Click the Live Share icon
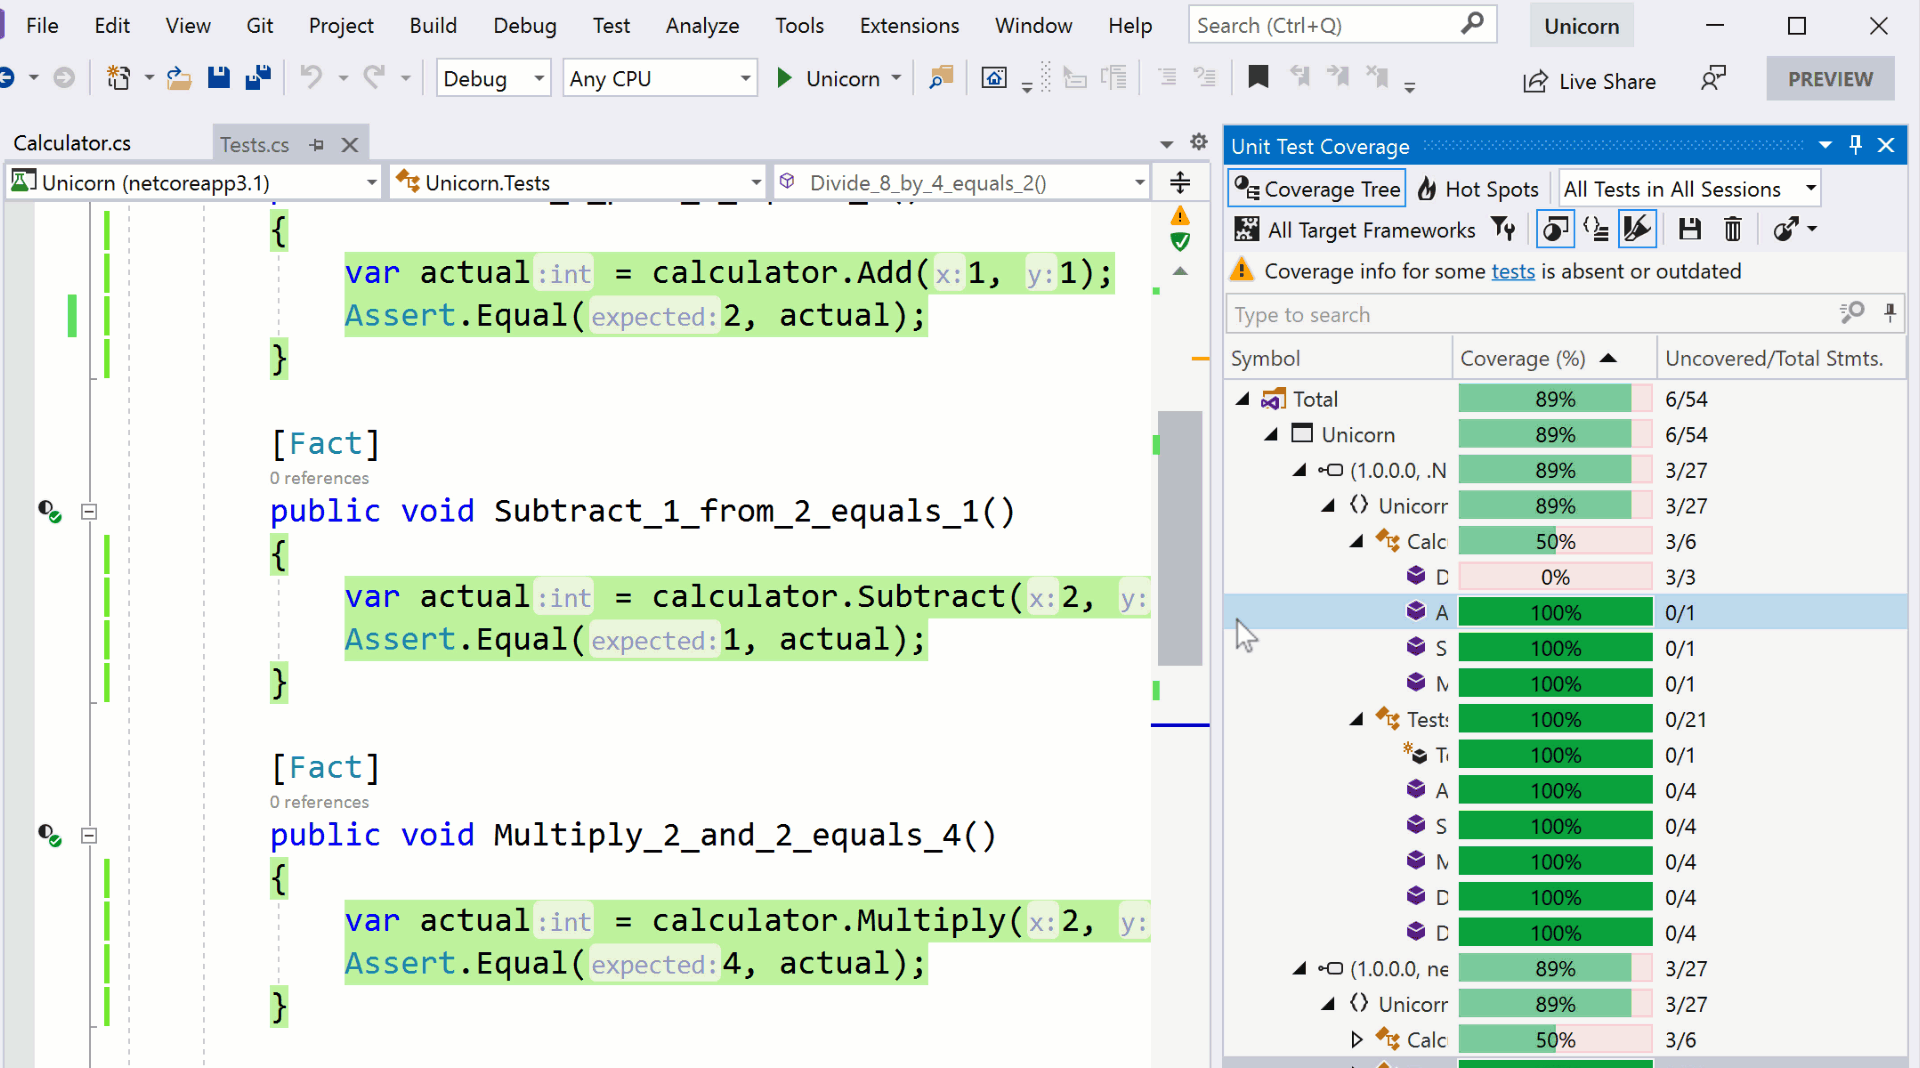The image size is (1920, 1068). click(x=1535, y=82)
